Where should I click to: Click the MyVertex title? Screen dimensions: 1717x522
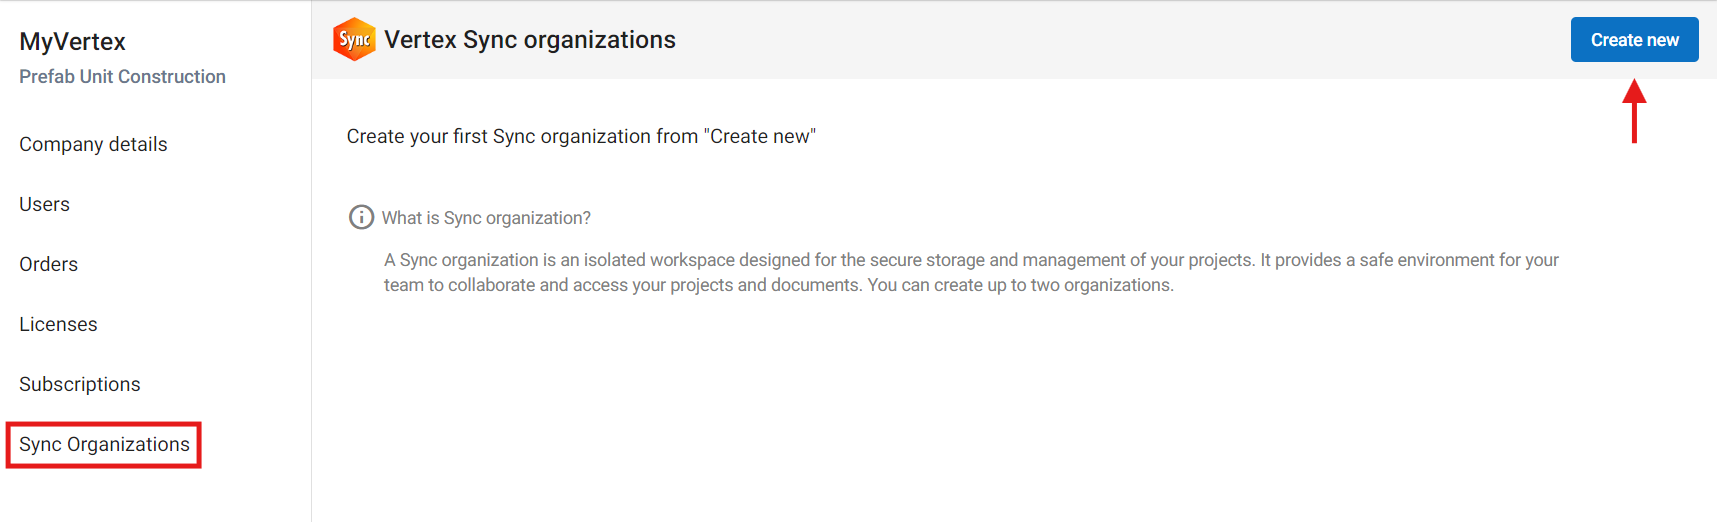pos(72,42)
